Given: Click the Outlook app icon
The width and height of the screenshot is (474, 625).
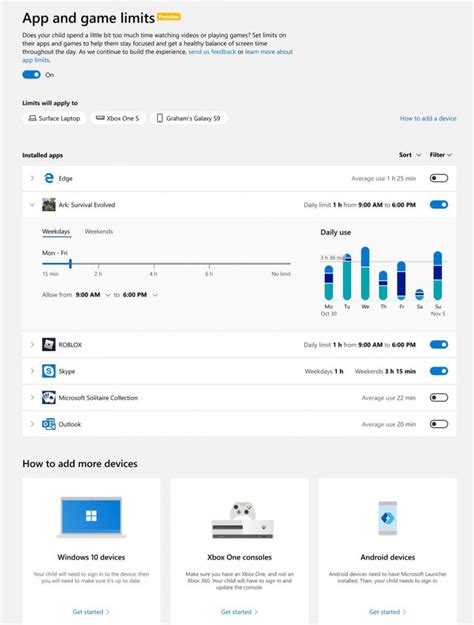Looking at the screenshot, I should point(49,424).
